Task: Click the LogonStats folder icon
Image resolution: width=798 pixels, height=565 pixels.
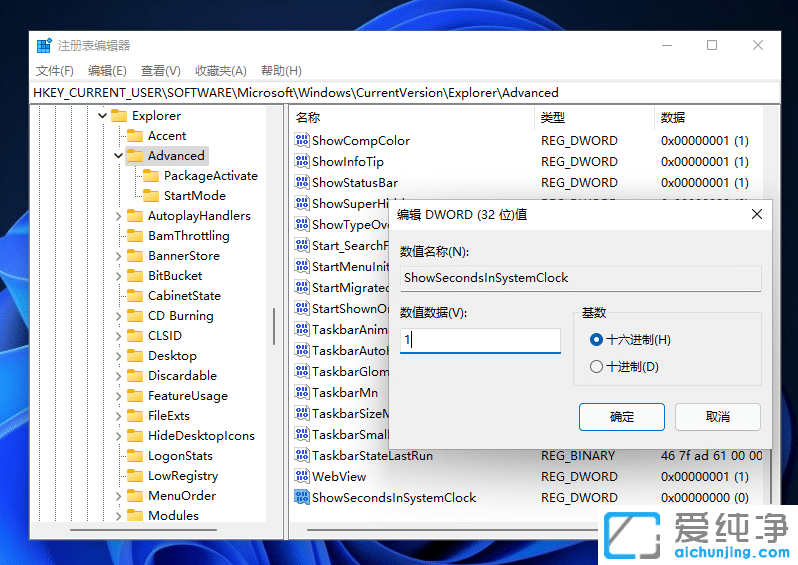Action: pos(135,456)
